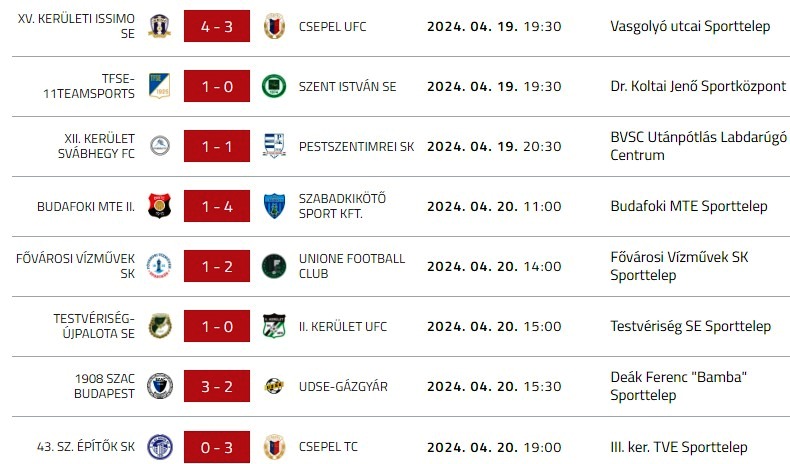
Task: Open the 4 - 3 match result
Action: 217,26
